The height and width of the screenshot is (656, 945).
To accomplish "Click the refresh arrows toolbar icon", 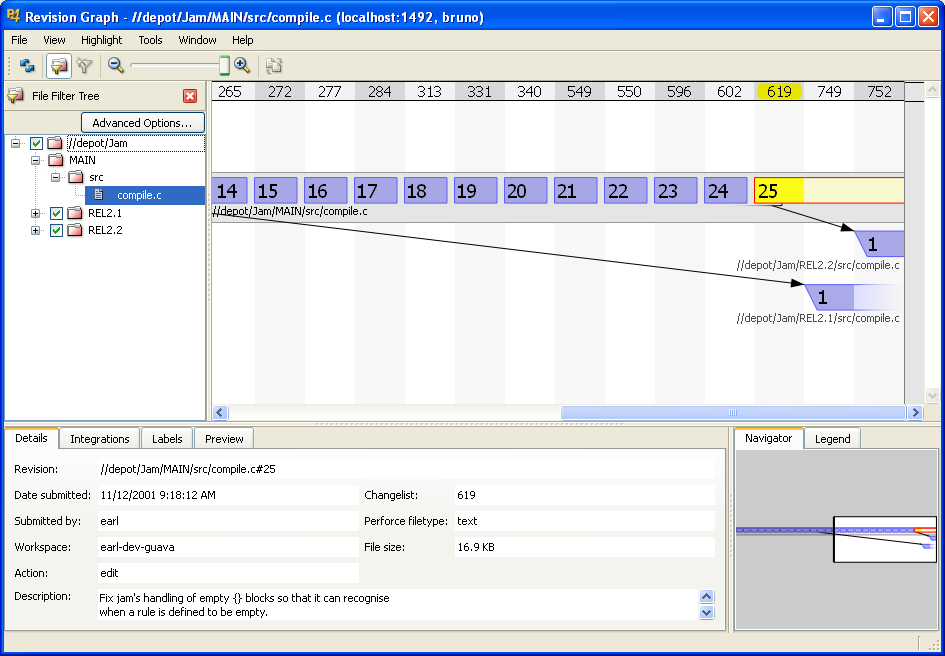I will tap(27, 66).
